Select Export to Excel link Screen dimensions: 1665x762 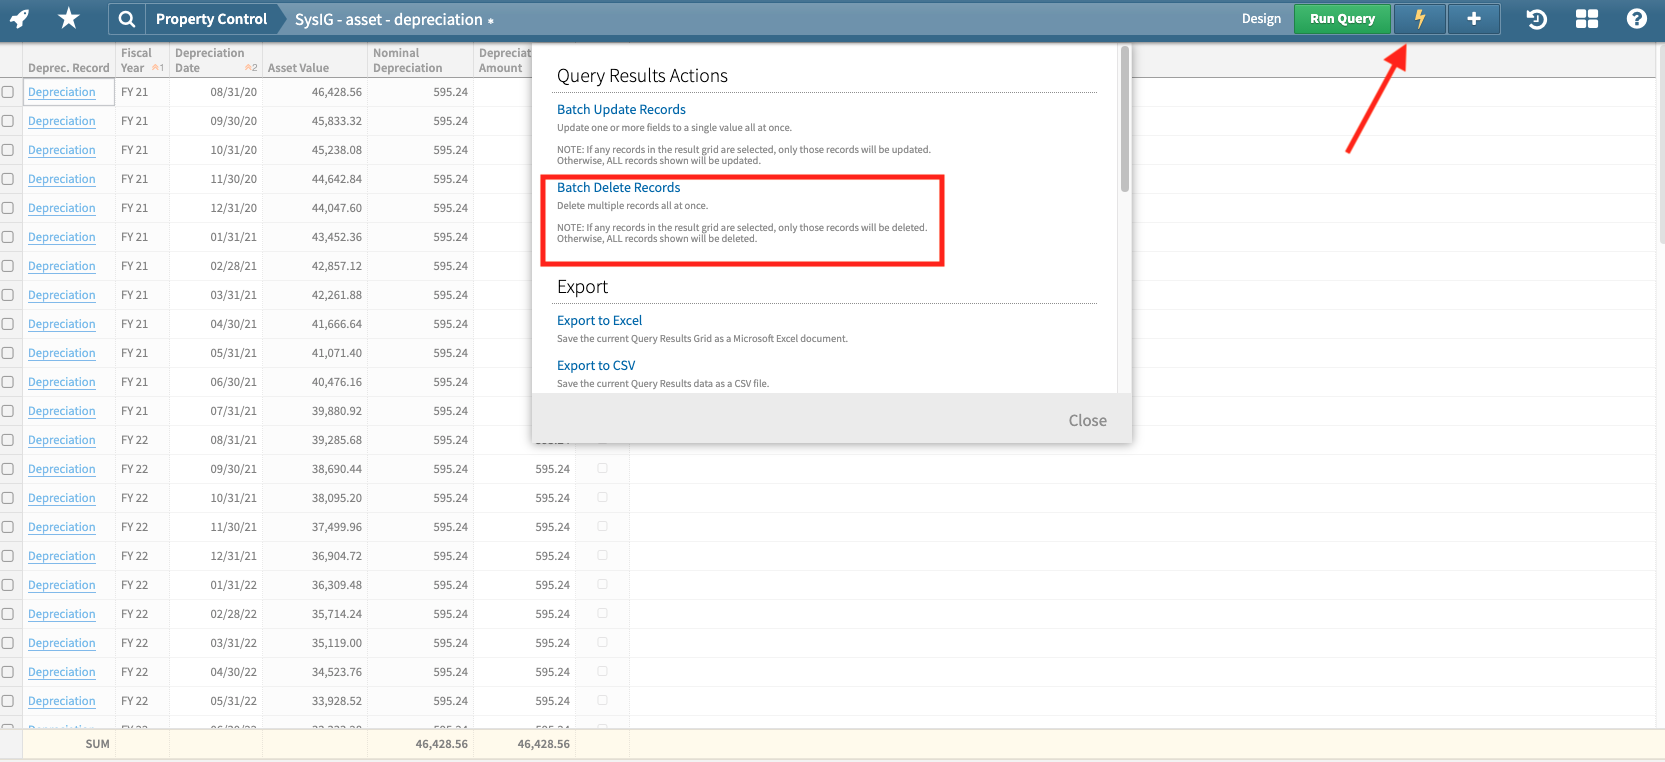(x=599, y=321)
